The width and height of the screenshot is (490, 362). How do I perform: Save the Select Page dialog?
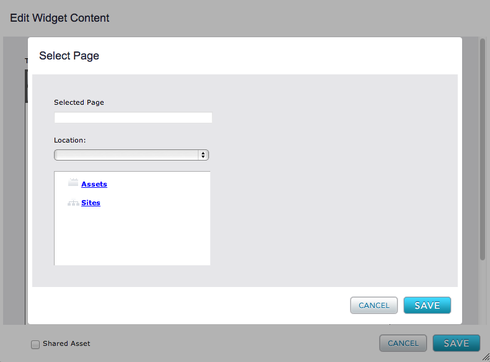(x=427, y=305)
